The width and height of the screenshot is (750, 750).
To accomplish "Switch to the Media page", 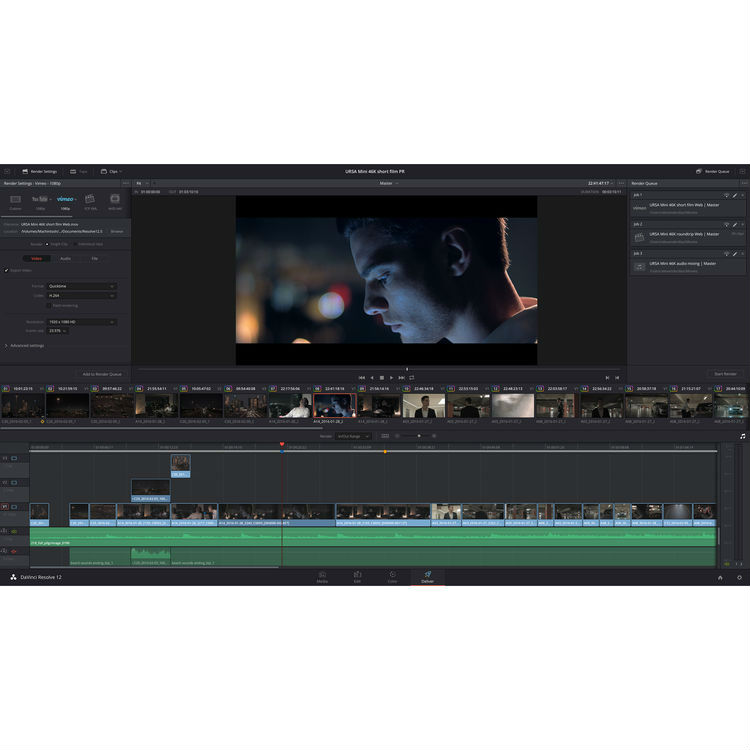I will coord(322,577).
